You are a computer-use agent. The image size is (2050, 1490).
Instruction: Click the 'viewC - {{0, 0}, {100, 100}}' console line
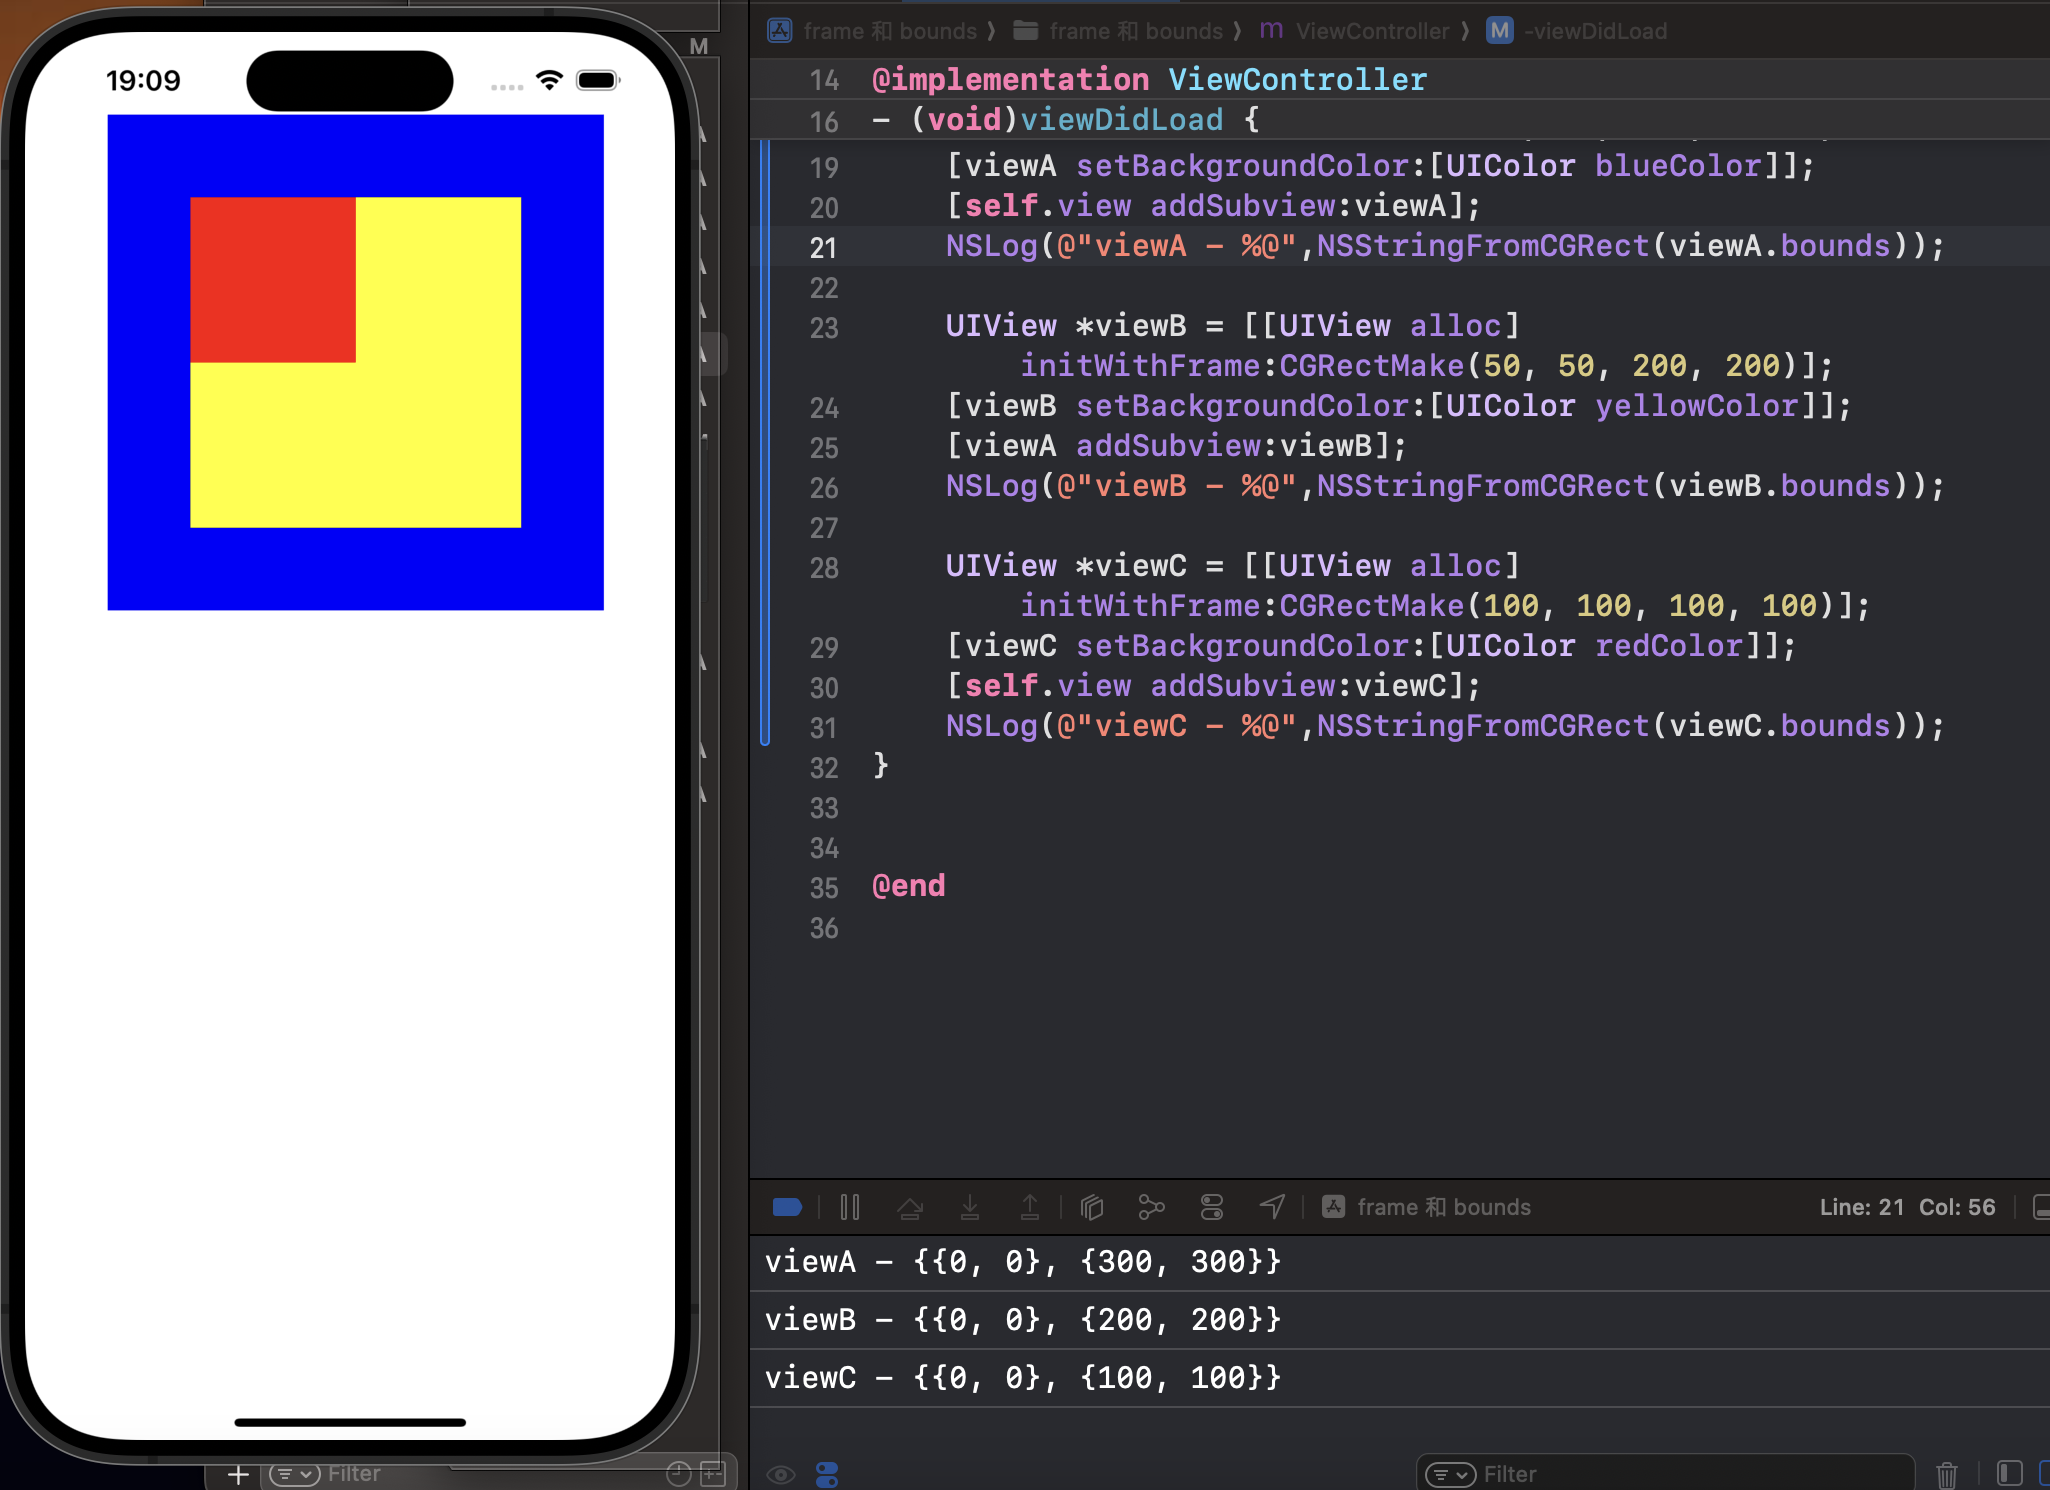[x=1022, y=1378]
